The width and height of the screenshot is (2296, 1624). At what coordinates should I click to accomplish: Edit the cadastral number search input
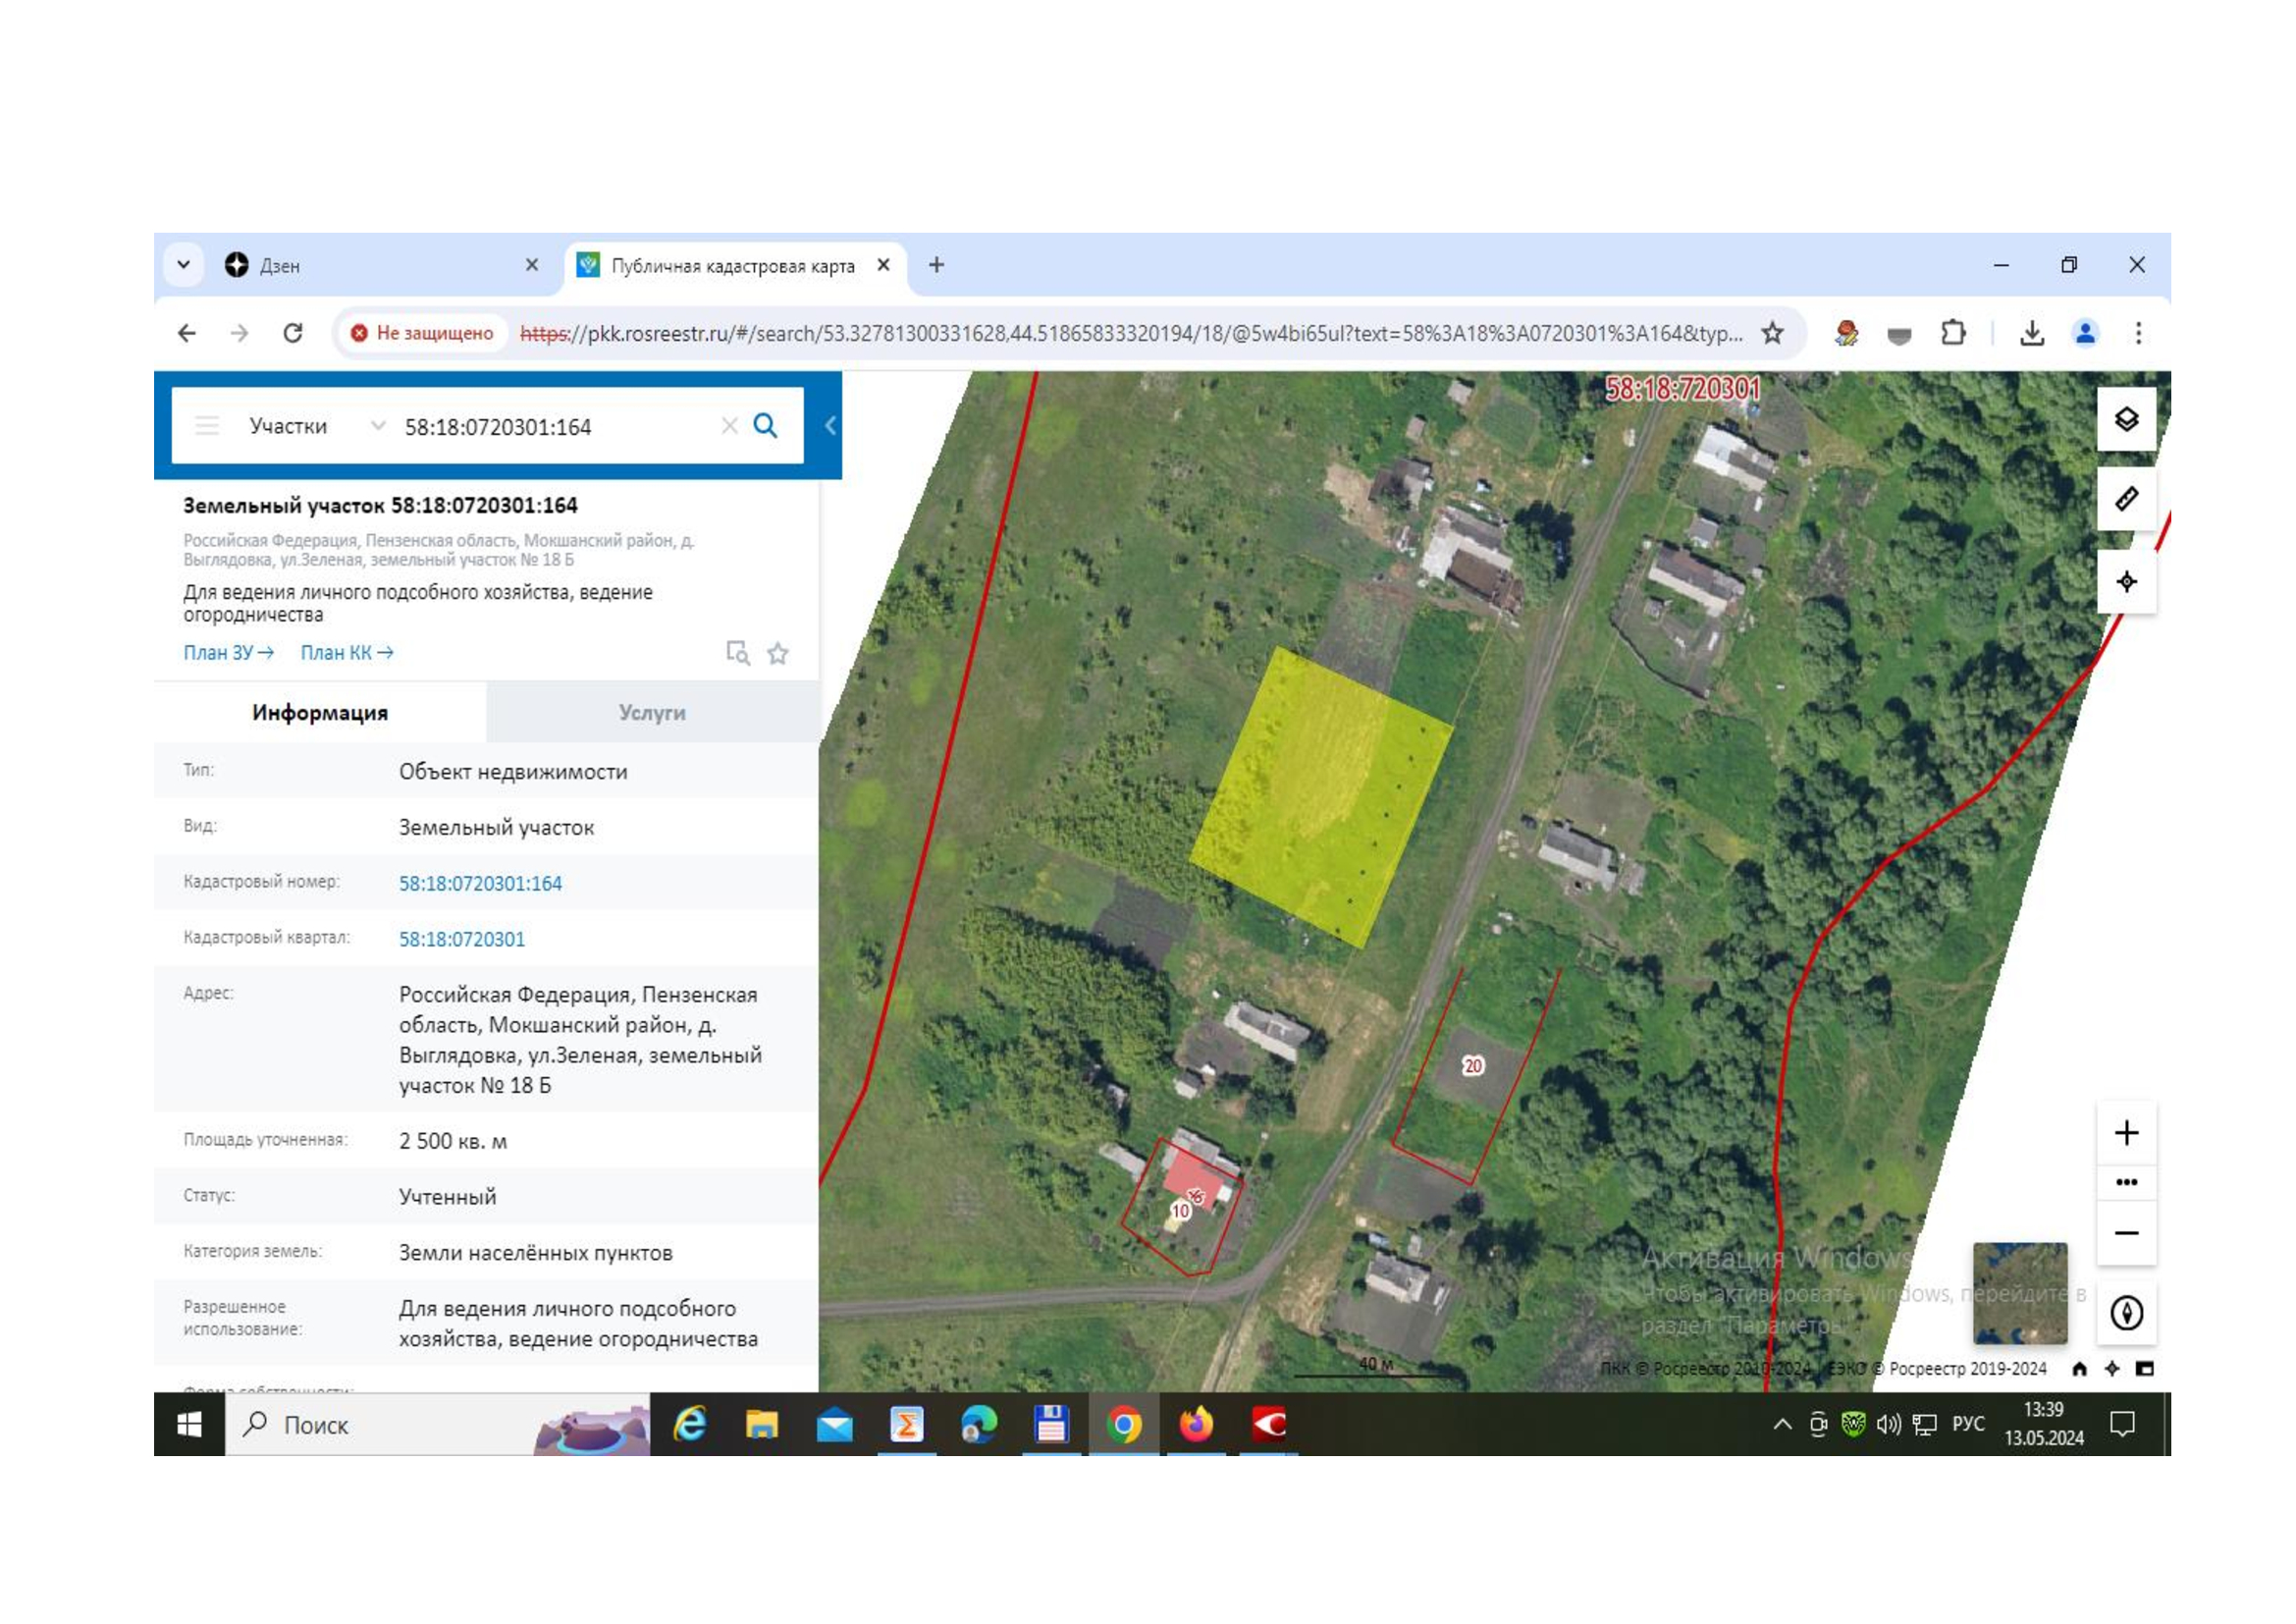point(555,427)
